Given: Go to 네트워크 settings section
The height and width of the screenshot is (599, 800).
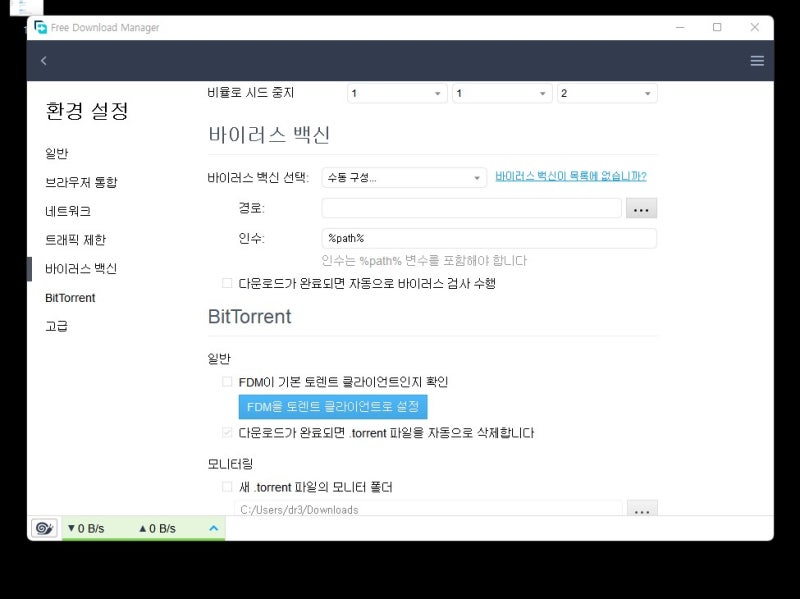Looking at the screenshot, I should pos(68,211).
